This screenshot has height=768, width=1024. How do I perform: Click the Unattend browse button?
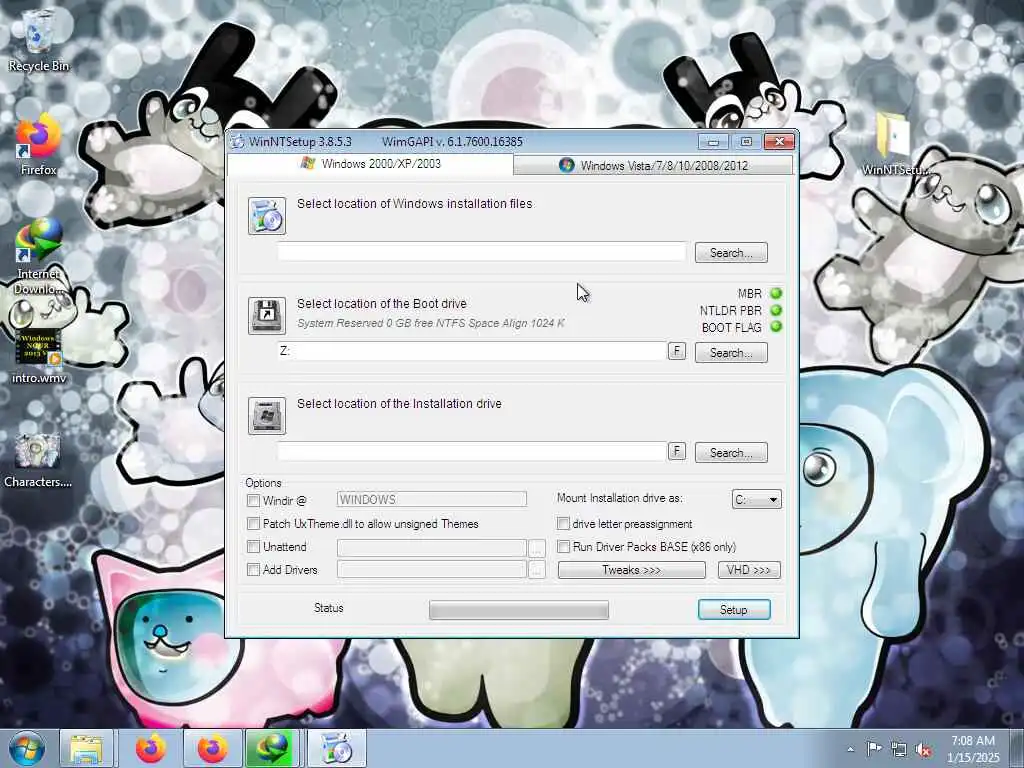[x=536, y=547]
